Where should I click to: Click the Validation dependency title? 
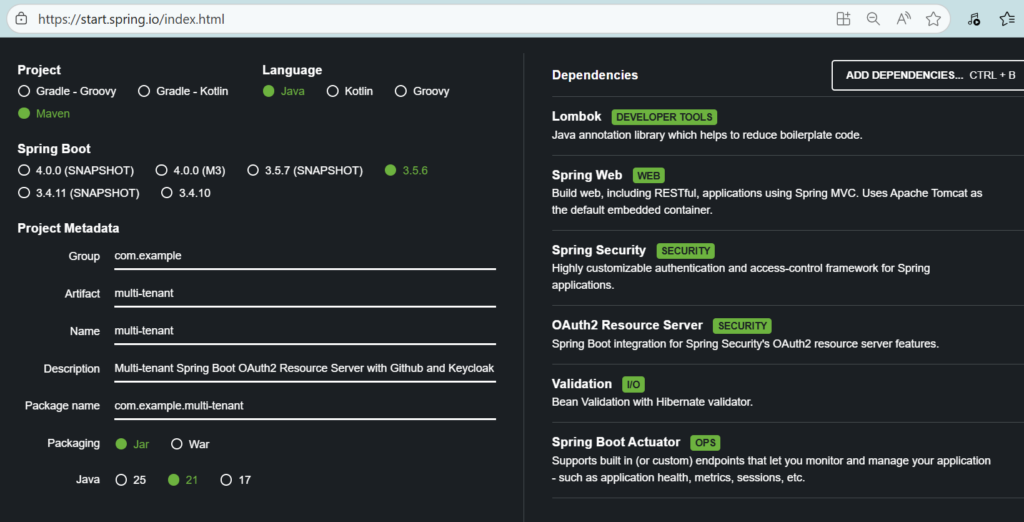click(x=581, y=384)
